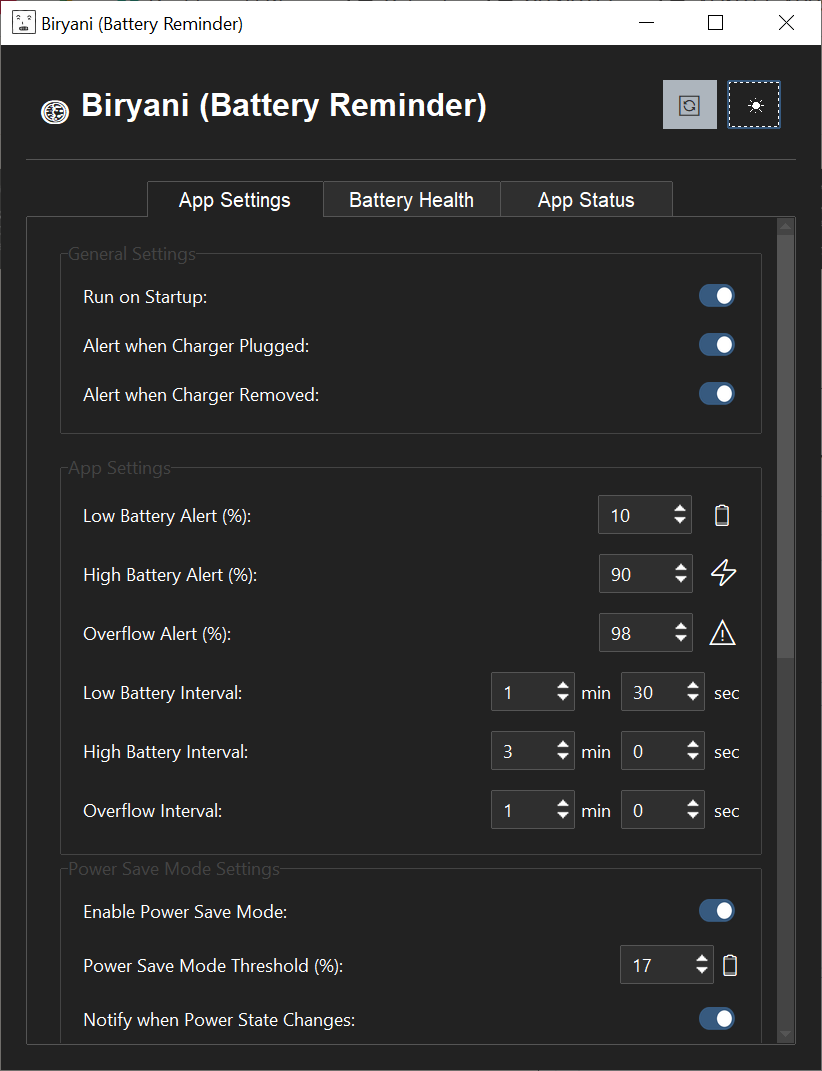This screenshot has height=1071, width=822.
Task: Turn off Enable Power Save Mode
Action: 716,910
